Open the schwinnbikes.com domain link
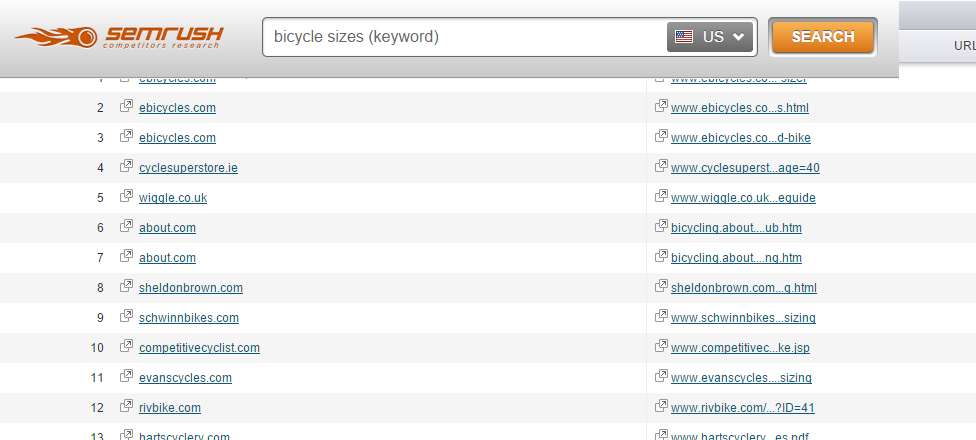Image resolution: width=976 pixels, height=440 pixels. 189,317
